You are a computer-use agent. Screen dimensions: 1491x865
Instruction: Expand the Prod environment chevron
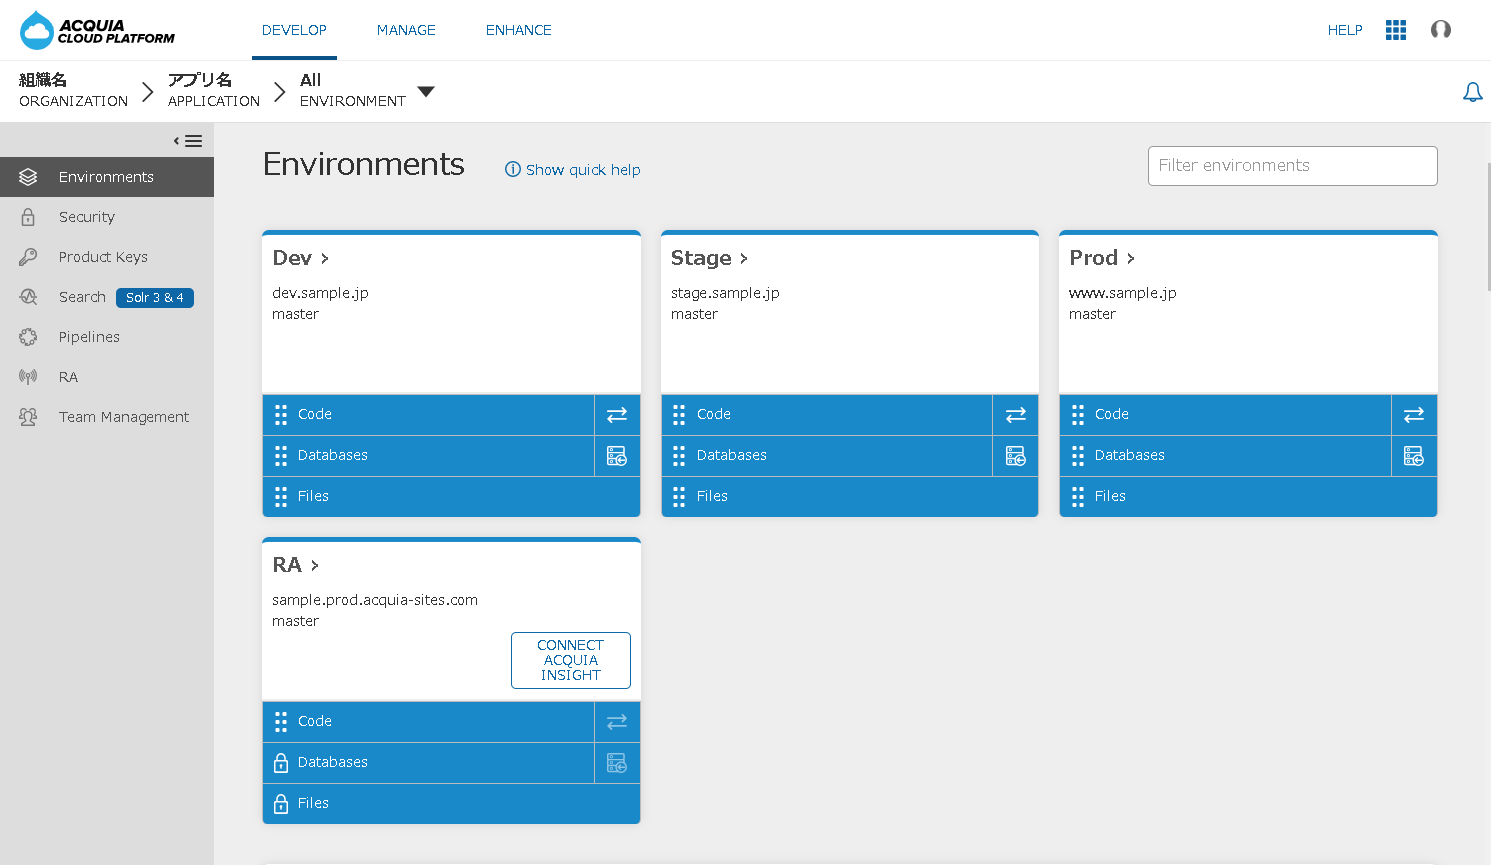pyautogui.click(x=1131, y=259)
